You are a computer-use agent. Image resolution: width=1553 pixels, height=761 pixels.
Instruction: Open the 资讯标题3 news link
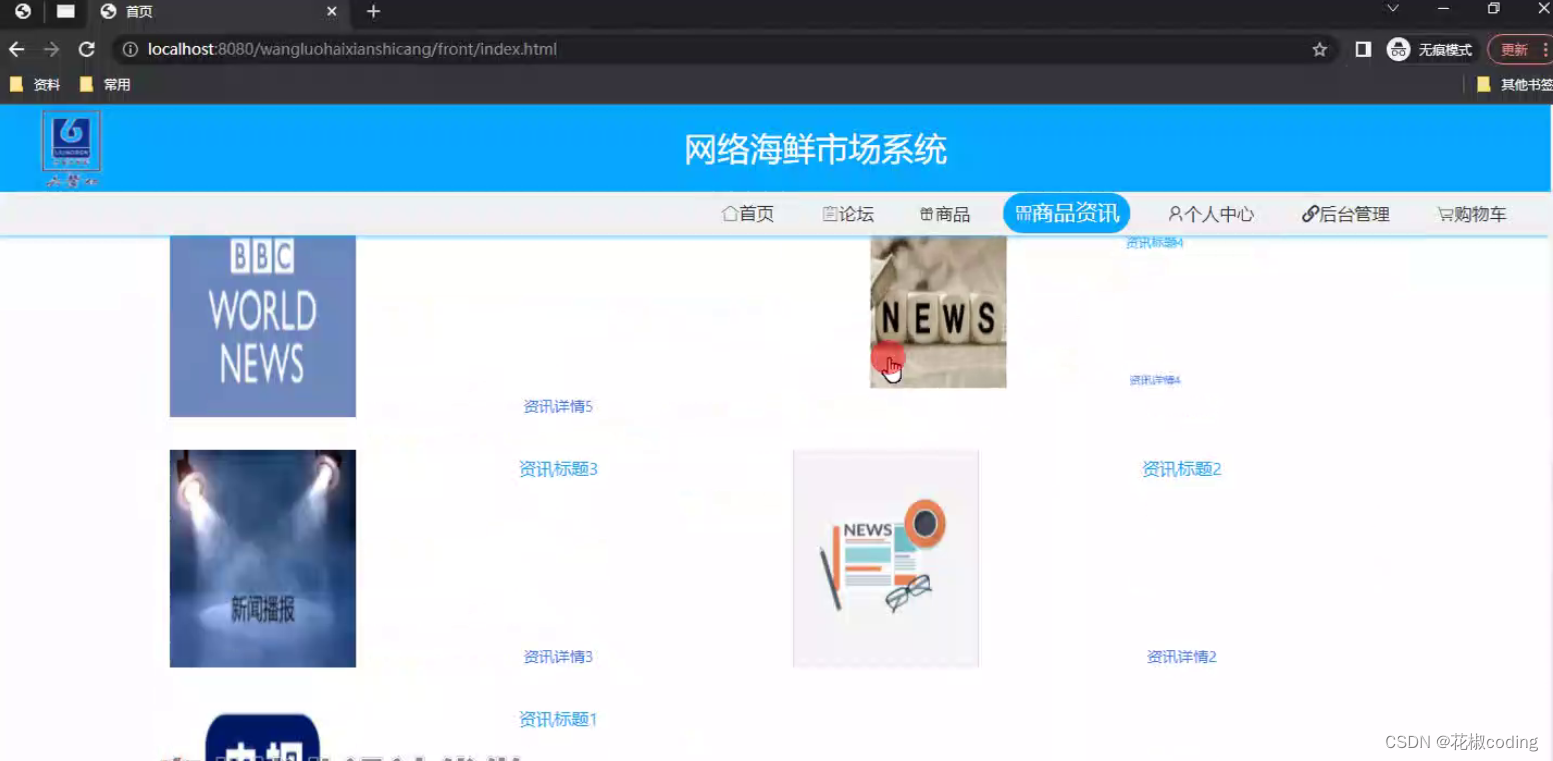pos(558,468)
